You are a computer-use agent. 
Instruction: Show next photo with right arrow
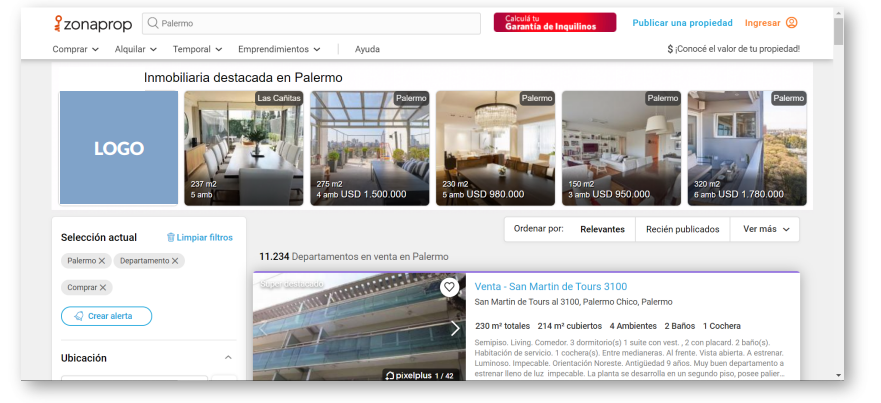(x=455, y=329)
